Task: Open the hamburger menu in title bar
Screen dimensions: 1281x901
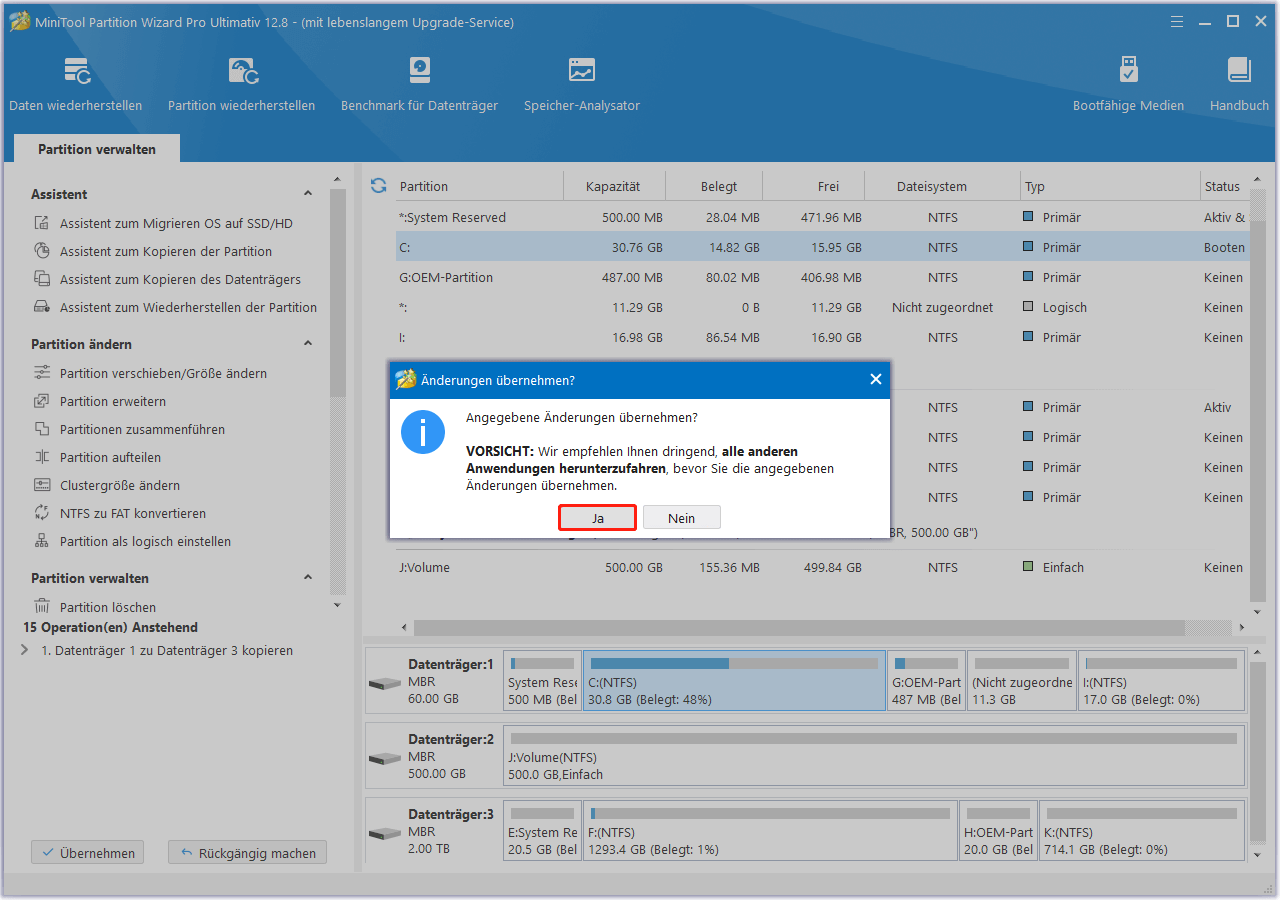Action: click(x=1177, y=21)
